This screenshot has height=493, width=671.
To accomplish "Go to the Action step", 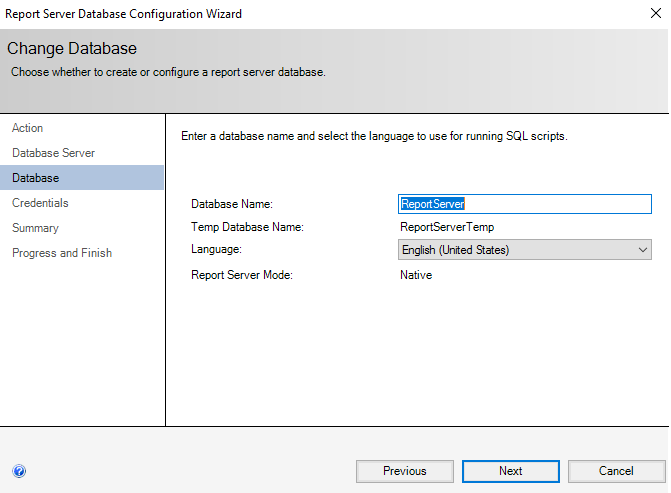I will [28, 128].
